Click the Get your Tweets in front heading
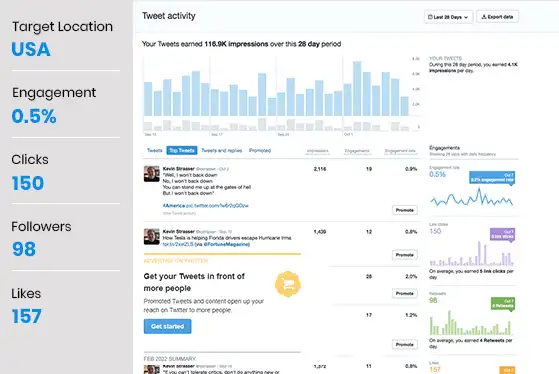Image resolution: width=559 pixels, height=374 pixels. 194,282
